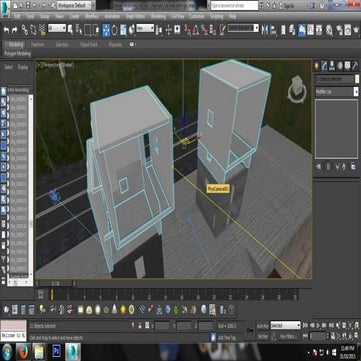Open the Display menu in Scene Explorer
The width and height of the screenshot is (361, 361).
click(23, 67)
